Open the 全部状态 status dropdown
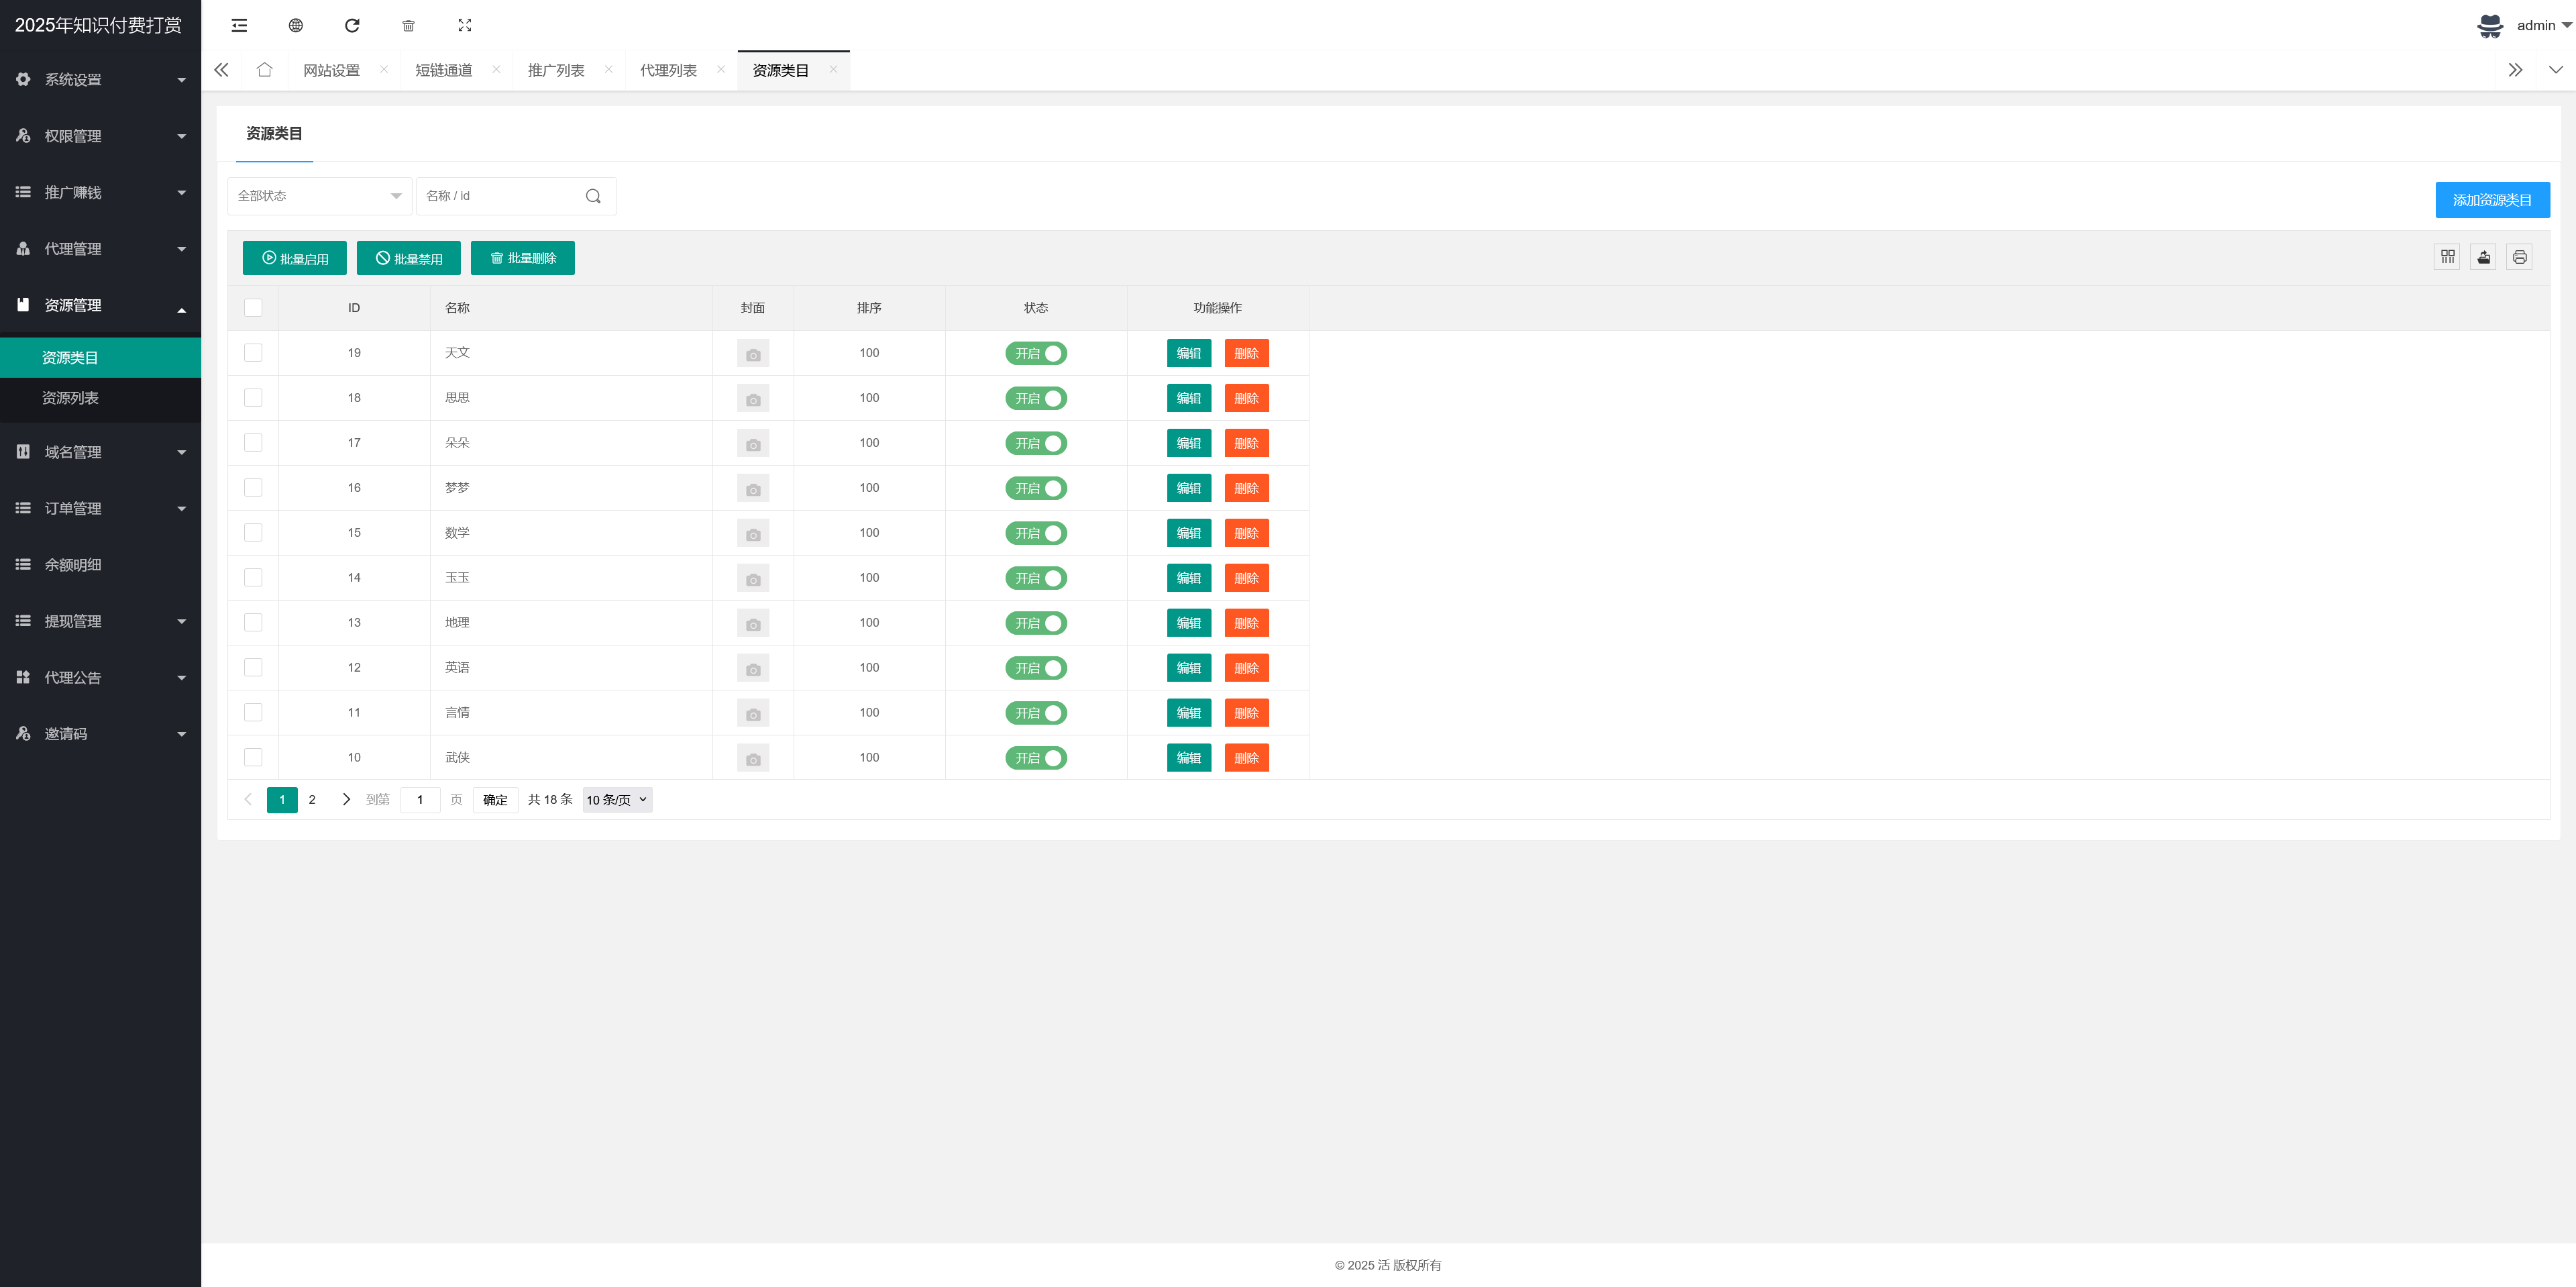 319,196
